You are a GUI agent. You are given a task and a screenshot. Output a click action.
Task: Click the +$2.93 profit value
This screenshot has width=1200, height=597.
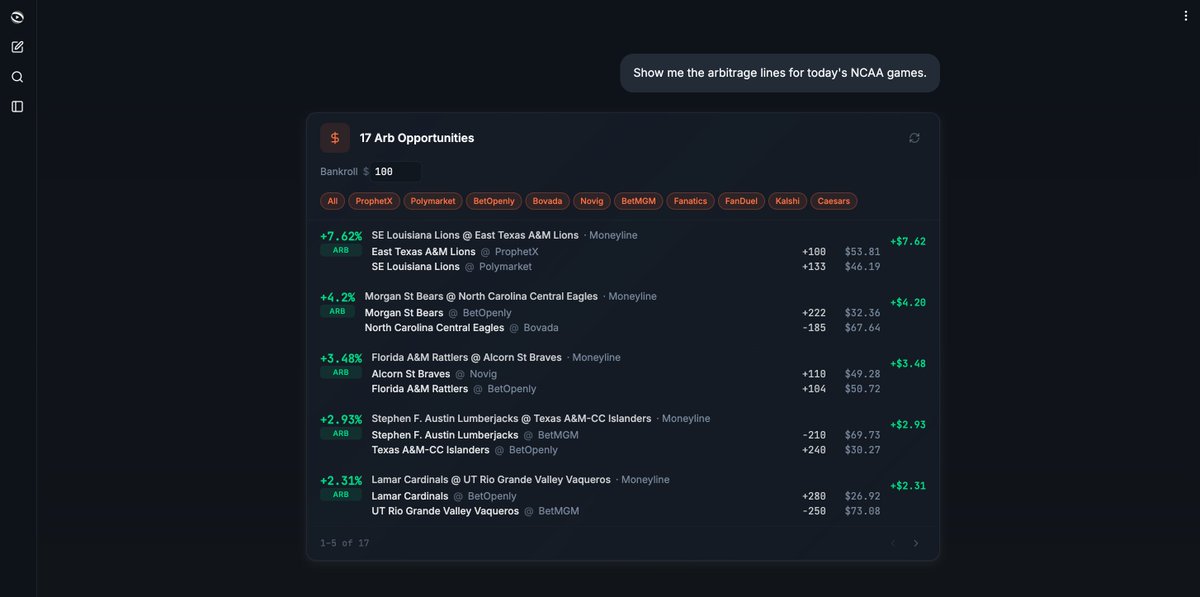pos(908,424)
